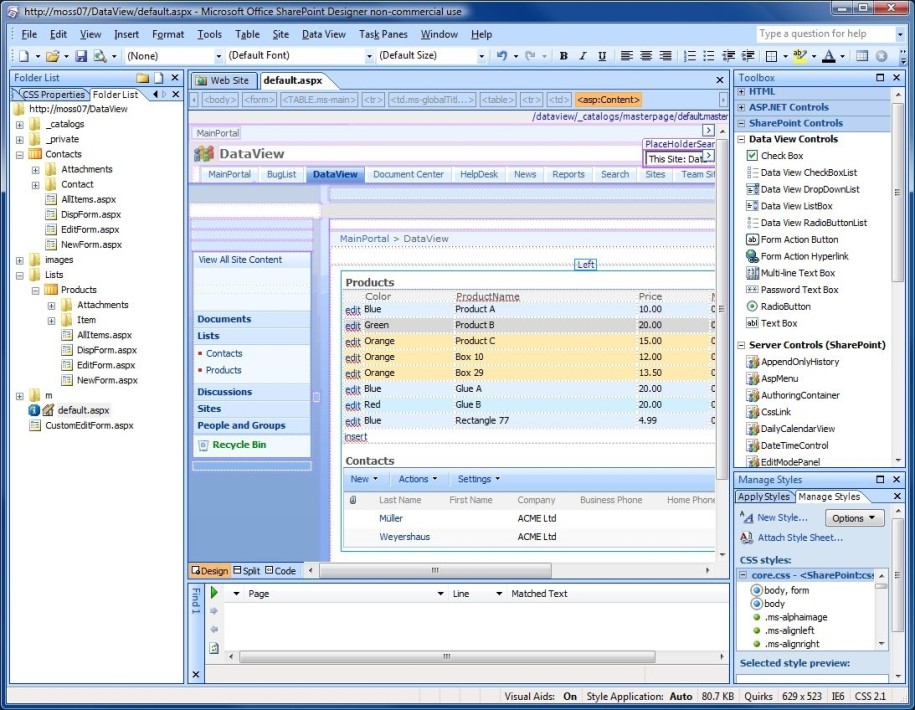Switch to Code view
Screen dimensions: 915x710
280,571
